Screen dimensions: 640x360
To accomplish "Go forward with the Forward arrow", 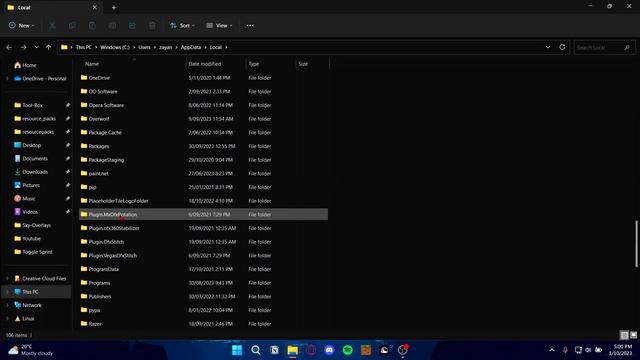I will pyautogui.click(x=23, y=47).
